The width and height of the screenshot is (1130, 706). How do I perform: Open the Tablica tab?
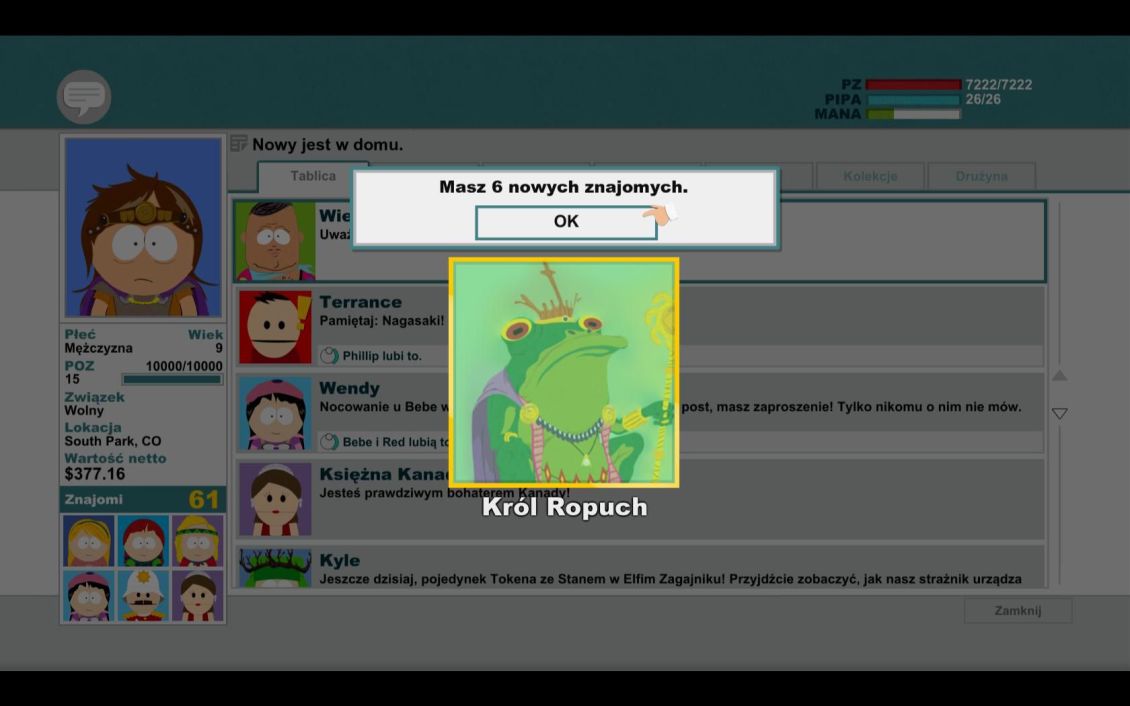(x=313, y=176)
